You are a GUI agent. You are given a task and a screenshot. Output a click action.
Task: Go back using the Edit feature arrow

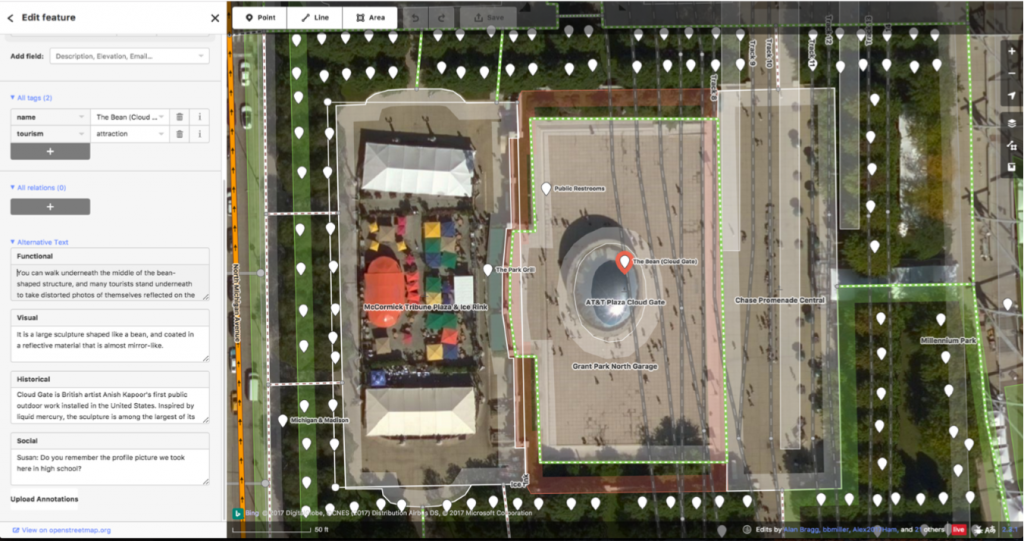10,18
